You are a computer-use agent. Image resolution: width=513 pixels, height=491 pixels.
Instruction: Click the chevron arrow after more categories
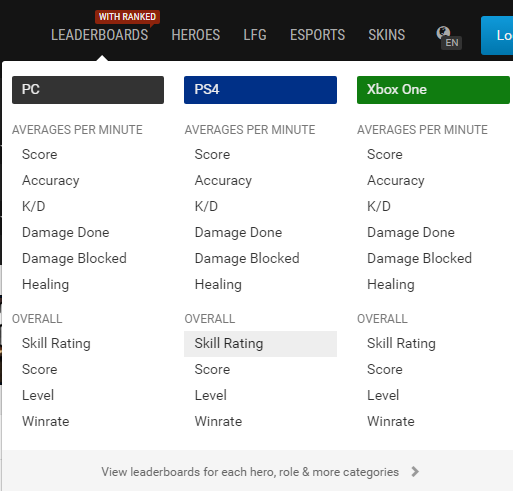tap(415, 472)
